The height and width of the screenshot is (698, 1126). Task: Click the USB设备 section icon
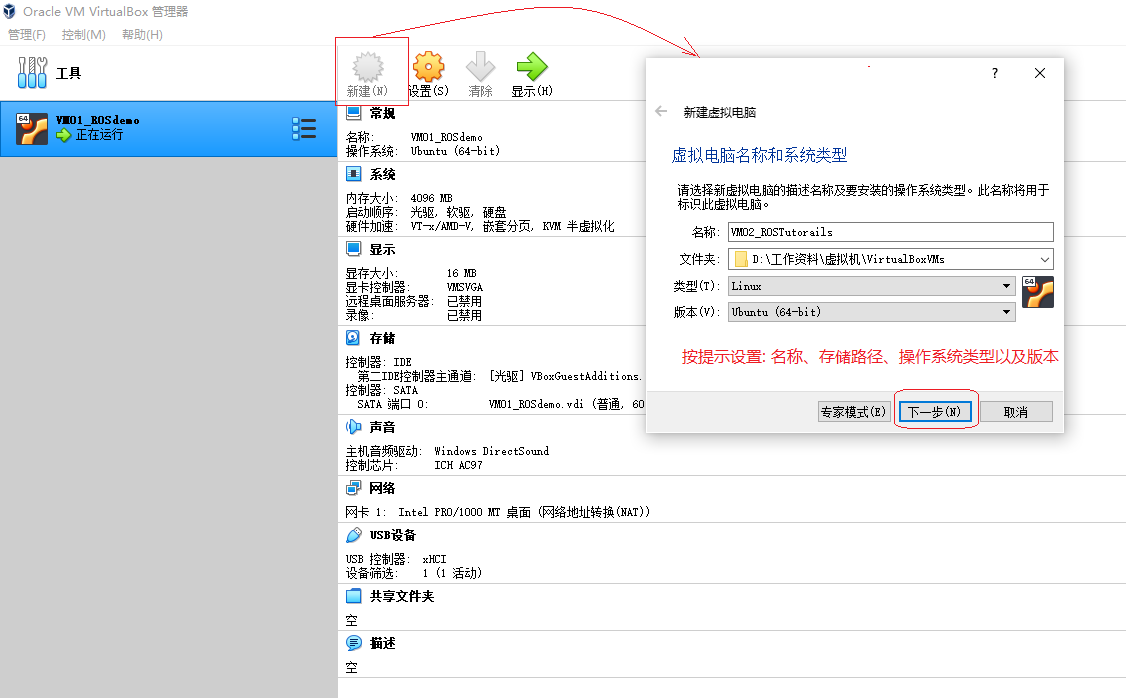point(353,535)
